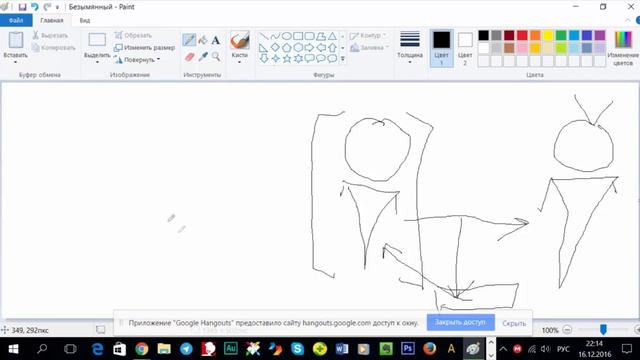Screen dimensions: 640x360
Task: Activate Цвет 1 foreground color
Action: coord(442,48)
